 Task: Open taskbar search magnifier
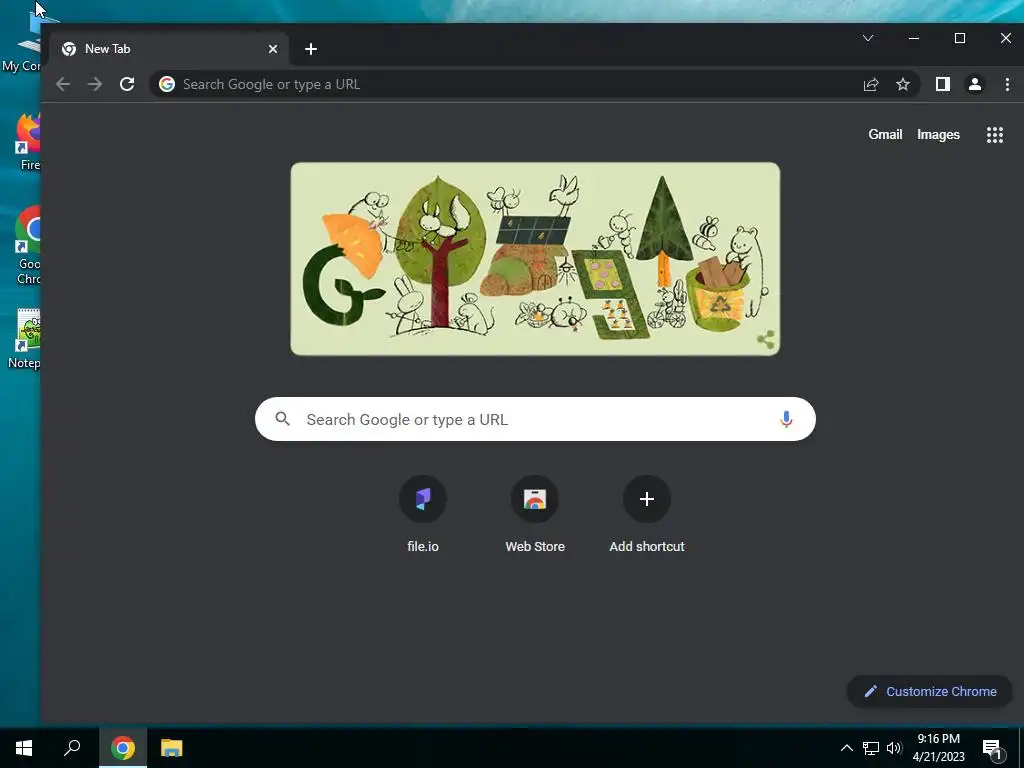click(x=72, y=748)
